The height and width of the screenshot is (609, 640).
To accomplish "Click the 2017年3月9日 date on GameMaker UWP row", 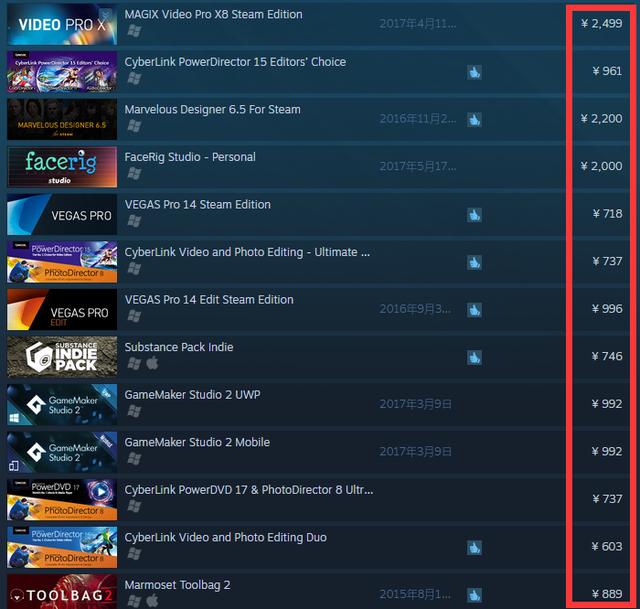I will [416, 404].
